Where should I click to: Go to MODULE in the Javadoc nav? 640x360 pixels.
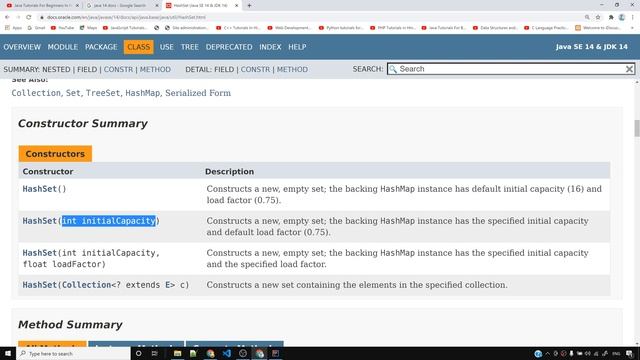tap(62, 47)
